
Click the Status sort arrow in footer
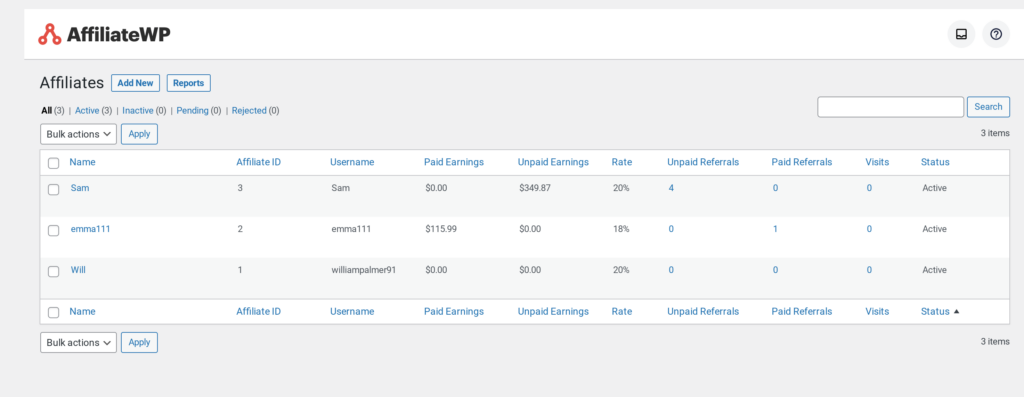pos(957,311)
